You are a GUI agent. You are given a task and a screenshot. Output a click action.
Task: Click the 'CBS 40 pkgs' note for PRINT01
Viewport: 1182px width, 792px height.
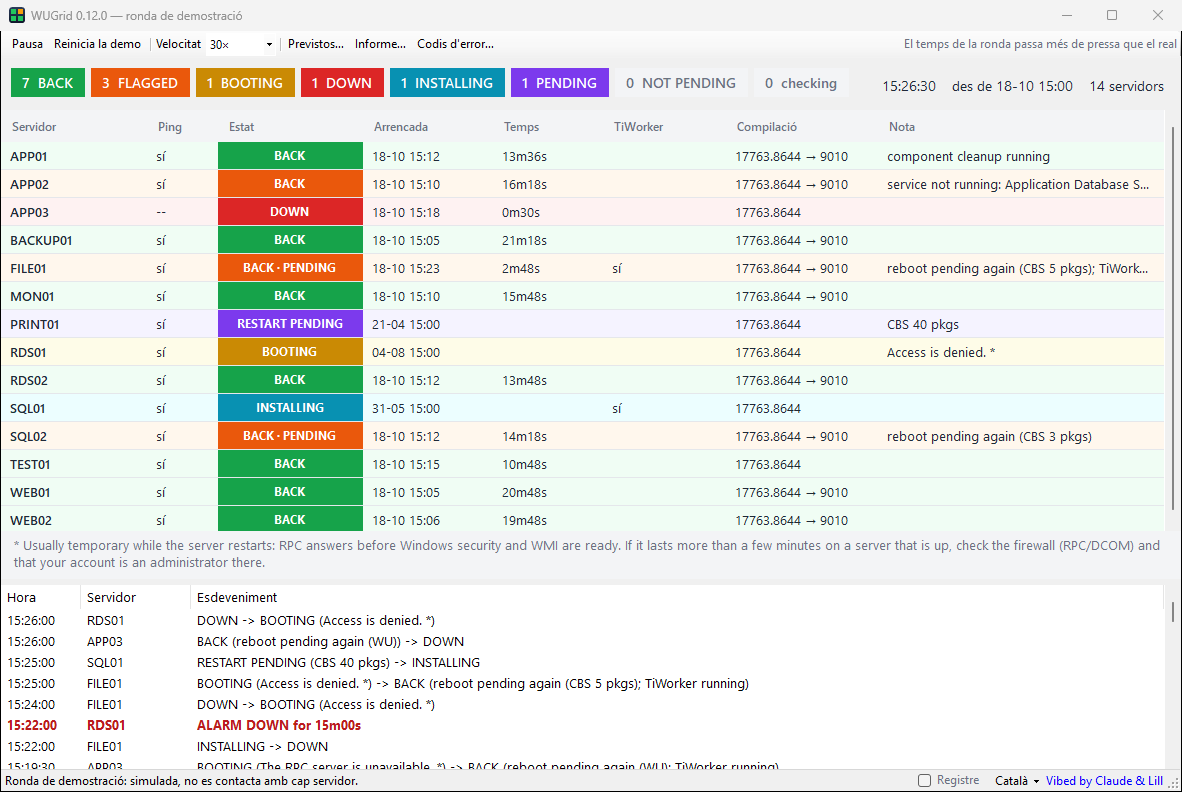coord(923,325)
